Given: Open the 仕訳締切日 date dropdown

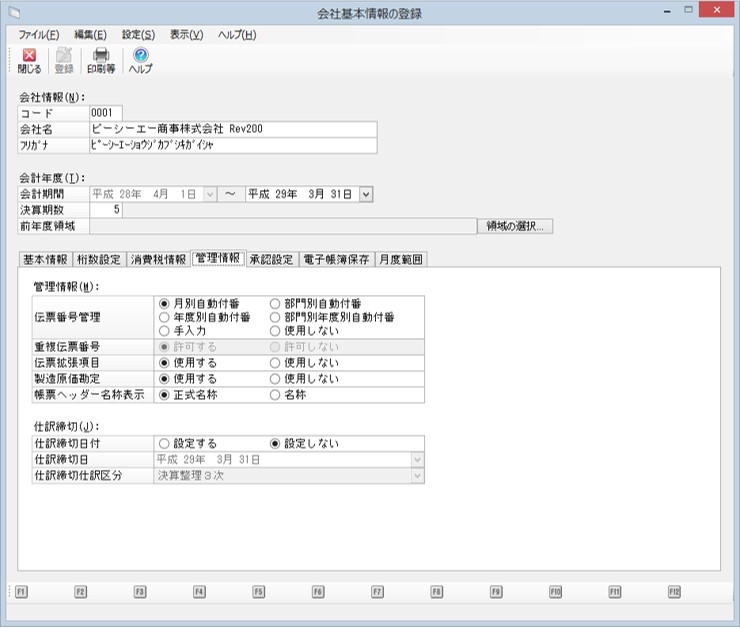Looking at the screenshot, I should [417, 460].
